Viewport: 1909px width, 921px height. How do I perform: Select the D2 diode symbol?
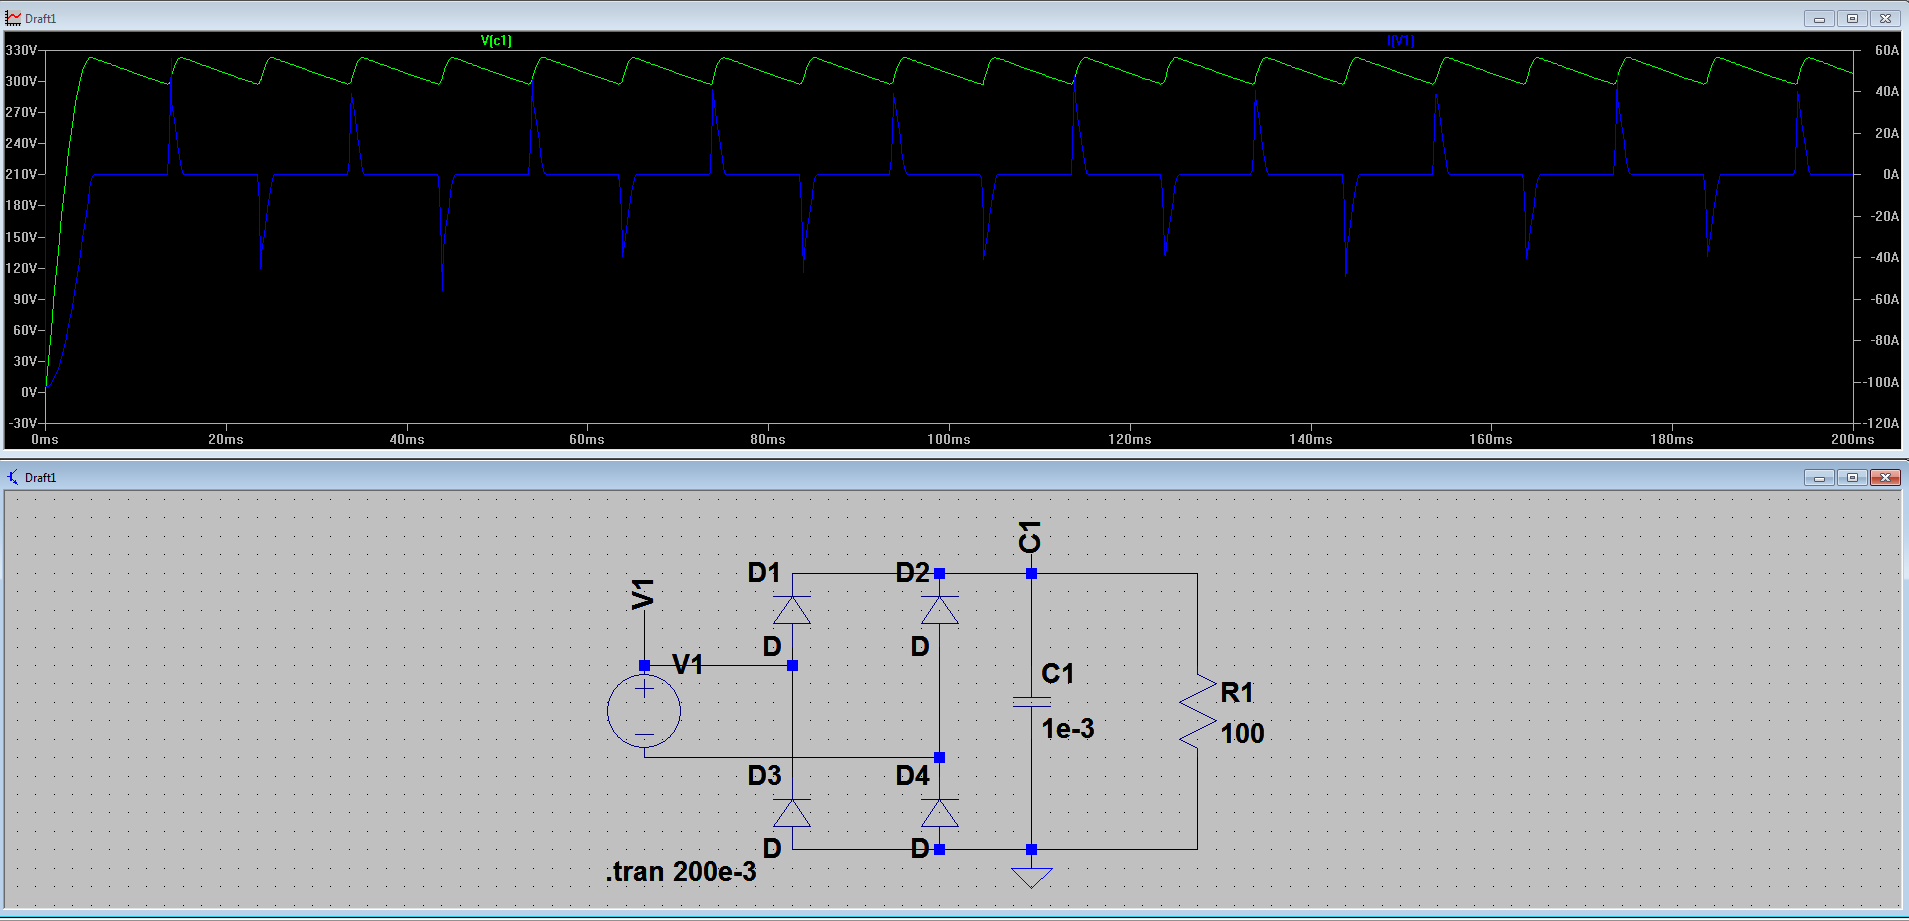[x=939, y=610]
